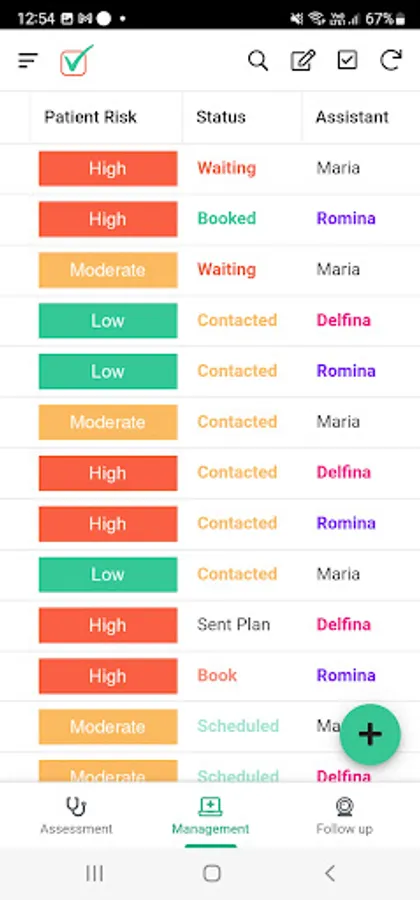Tap the Sent Plan status cell

[234, 624]
